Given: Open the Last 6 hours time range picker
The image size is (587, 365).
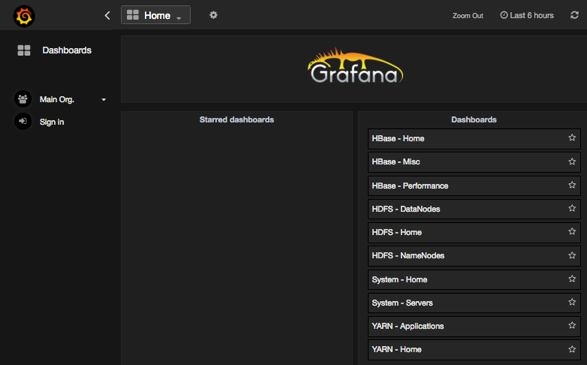Looking at the screenshot, I should coord(527,15).
